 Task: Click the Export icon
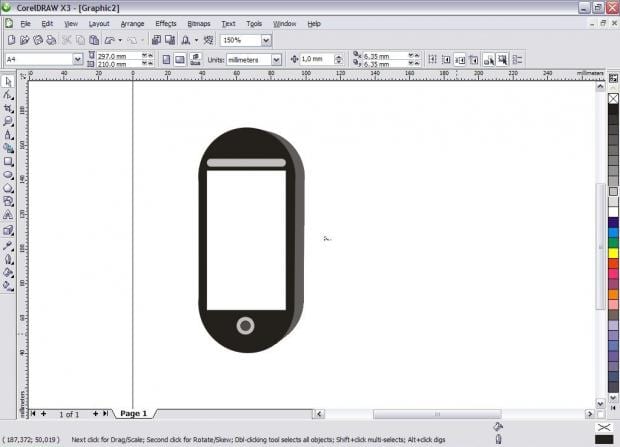[x=170, y=40]
